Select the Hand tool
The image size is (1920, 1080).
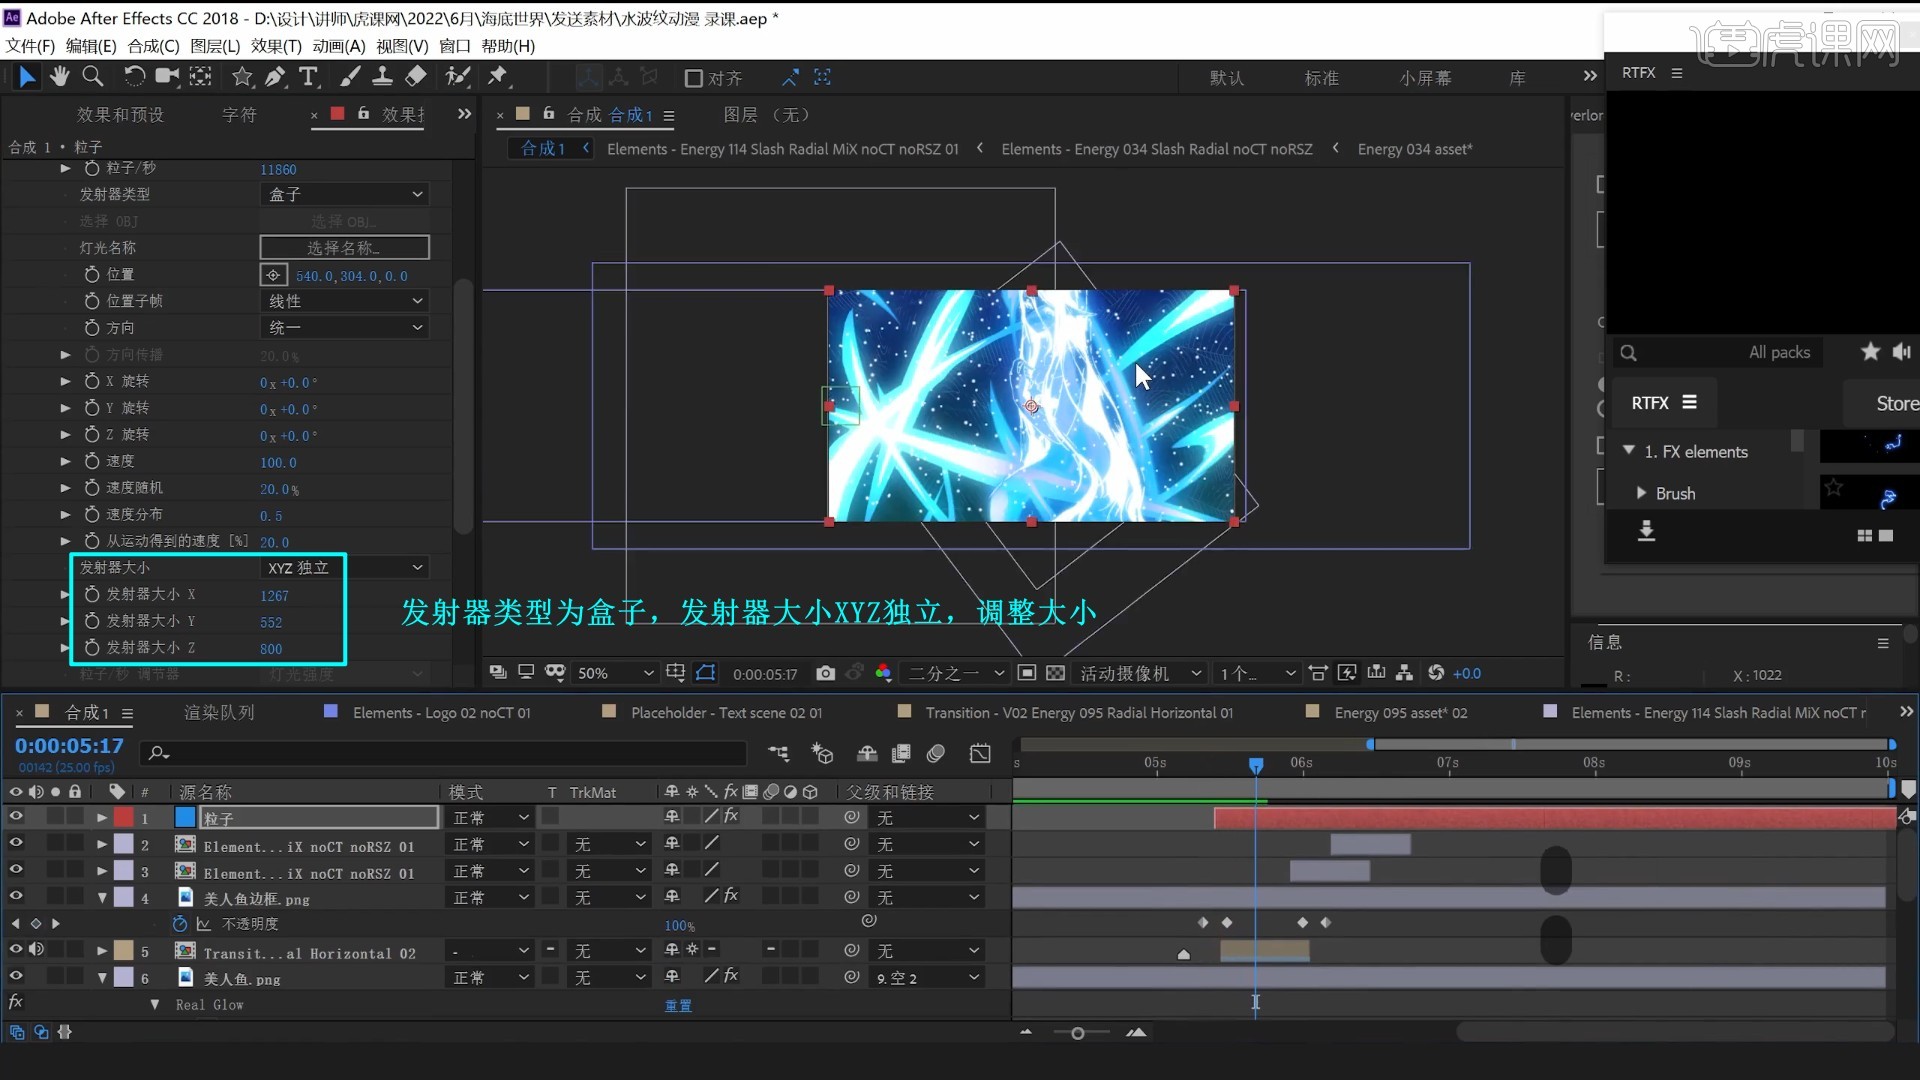tap(60, 77)
